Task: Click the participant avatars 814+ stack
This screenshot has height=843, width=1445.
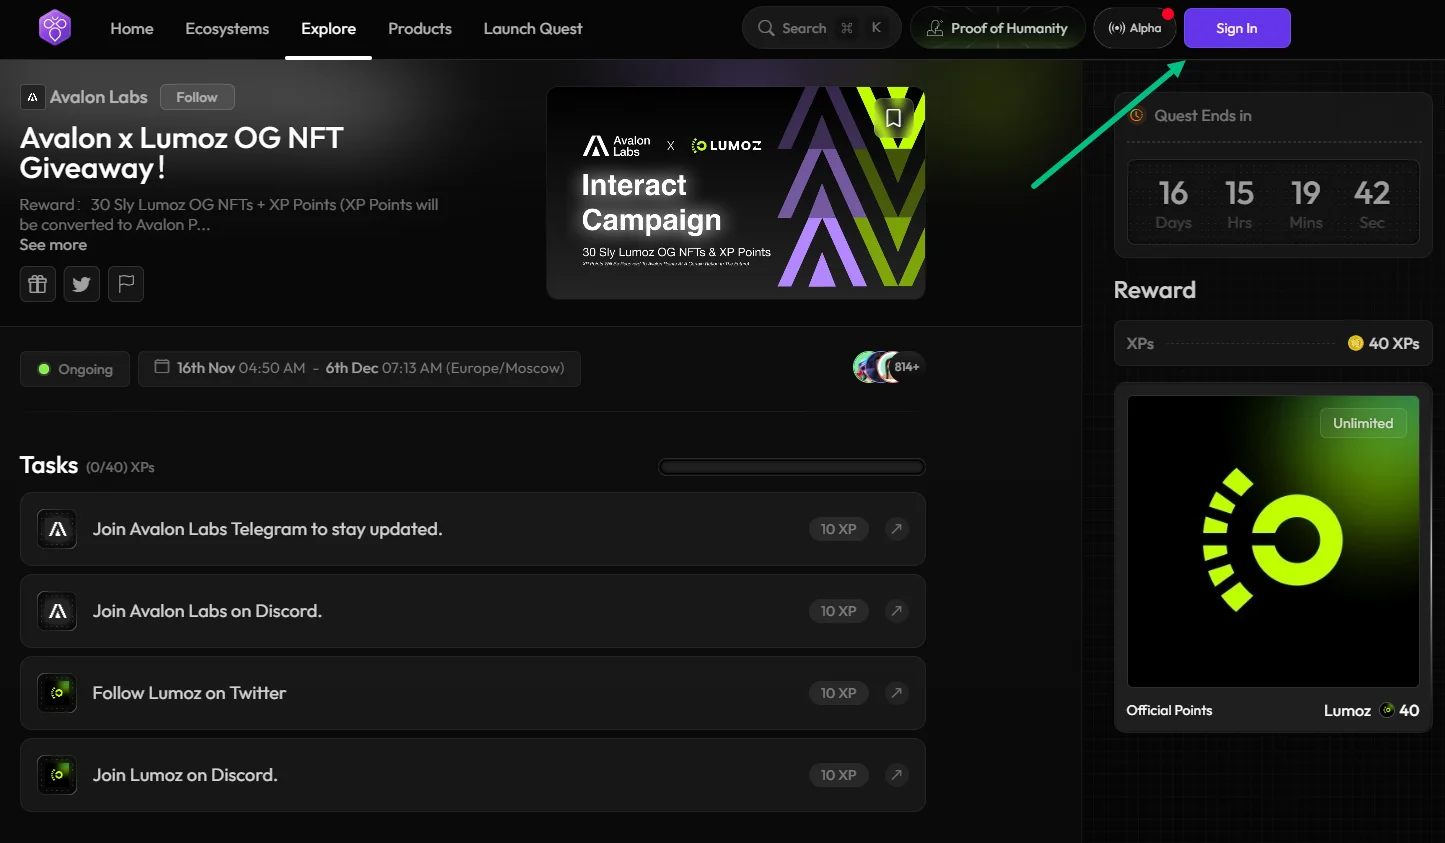Action: pos(888,367)
